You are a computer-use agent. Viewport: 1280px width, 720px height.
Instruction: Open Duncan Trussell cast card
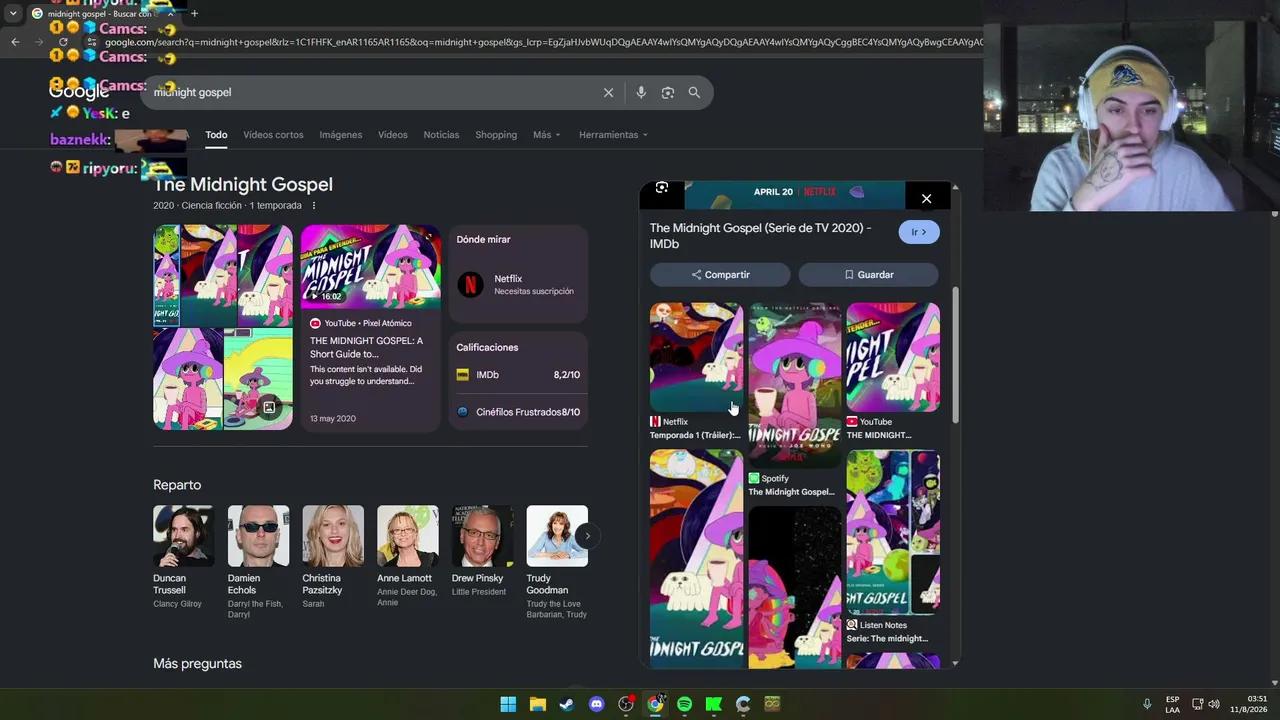pos(183,557)
